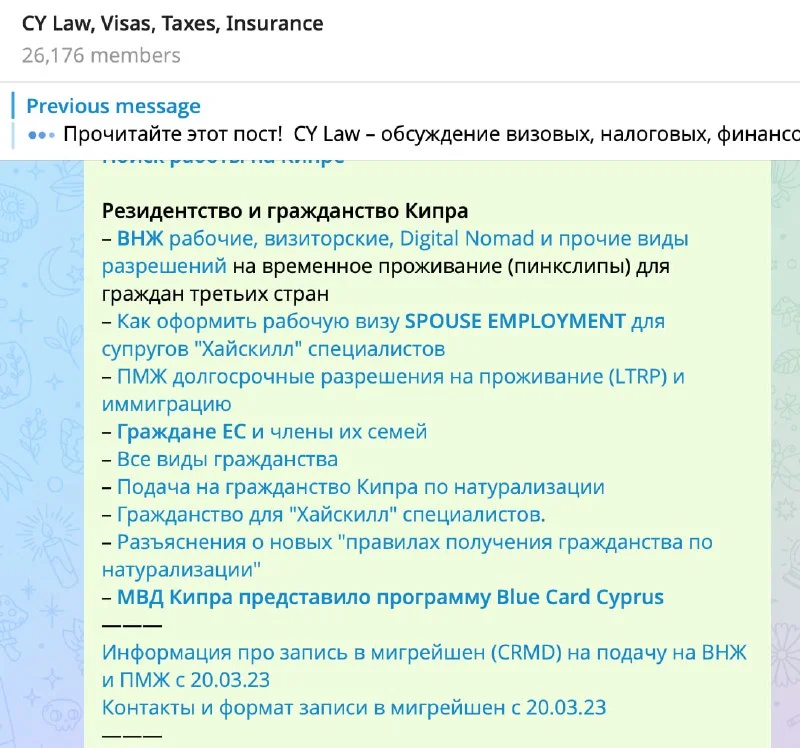Open the "Все виды гражданства" link
The height and width of the screenshot is (748, 800).
[x=227, y=459]
